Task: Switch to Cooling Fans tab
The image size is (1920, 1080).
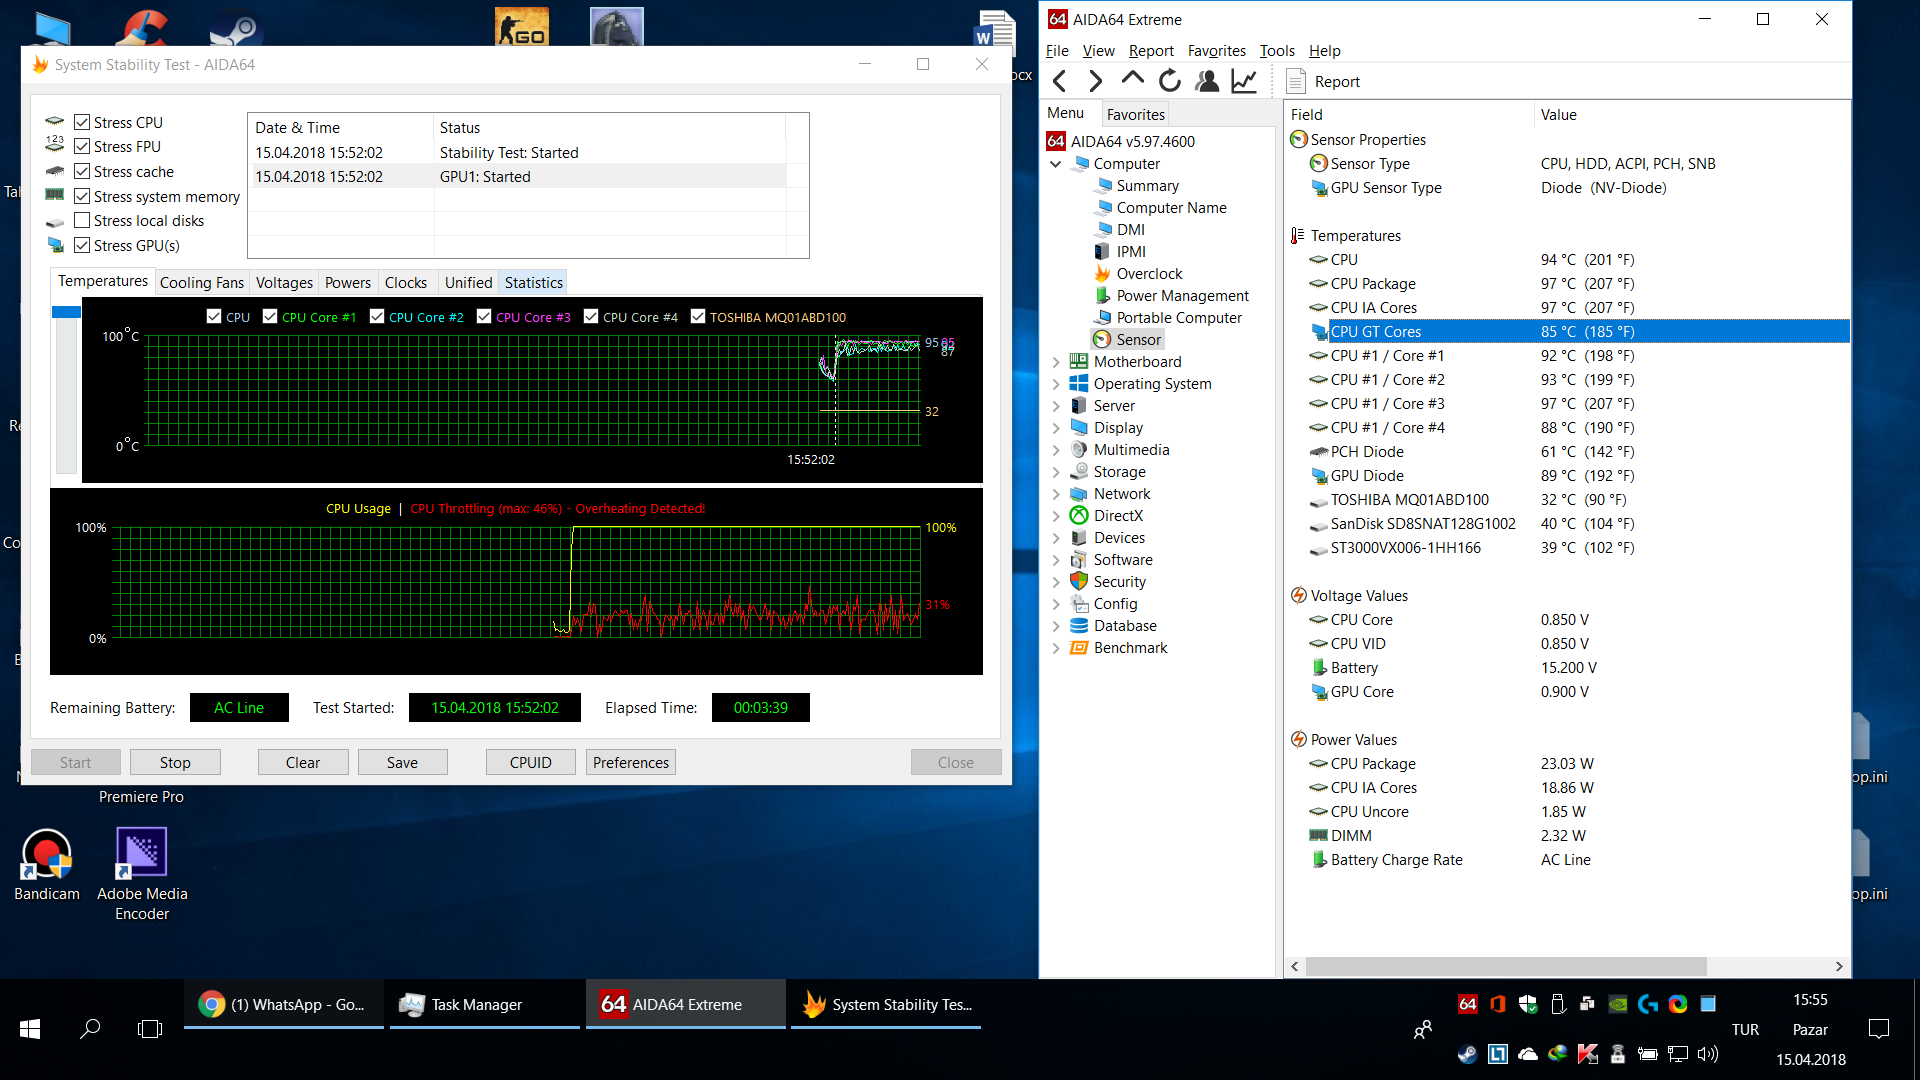Action: click(x=201, y=283)
